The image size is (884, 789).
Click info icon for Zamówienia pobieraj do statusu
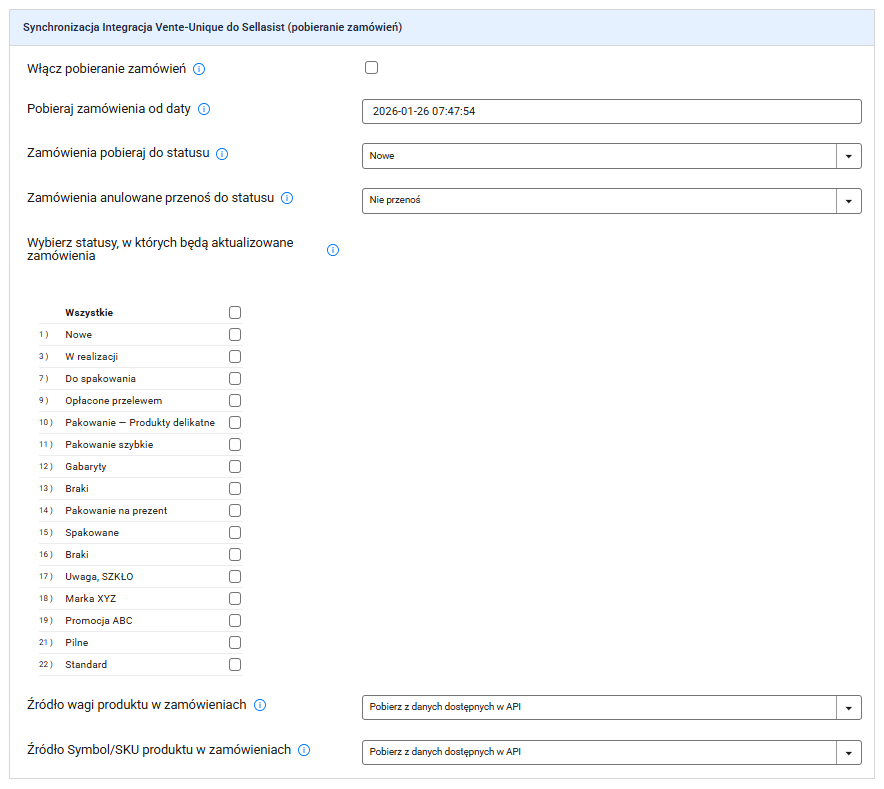(x=222, y=154)
